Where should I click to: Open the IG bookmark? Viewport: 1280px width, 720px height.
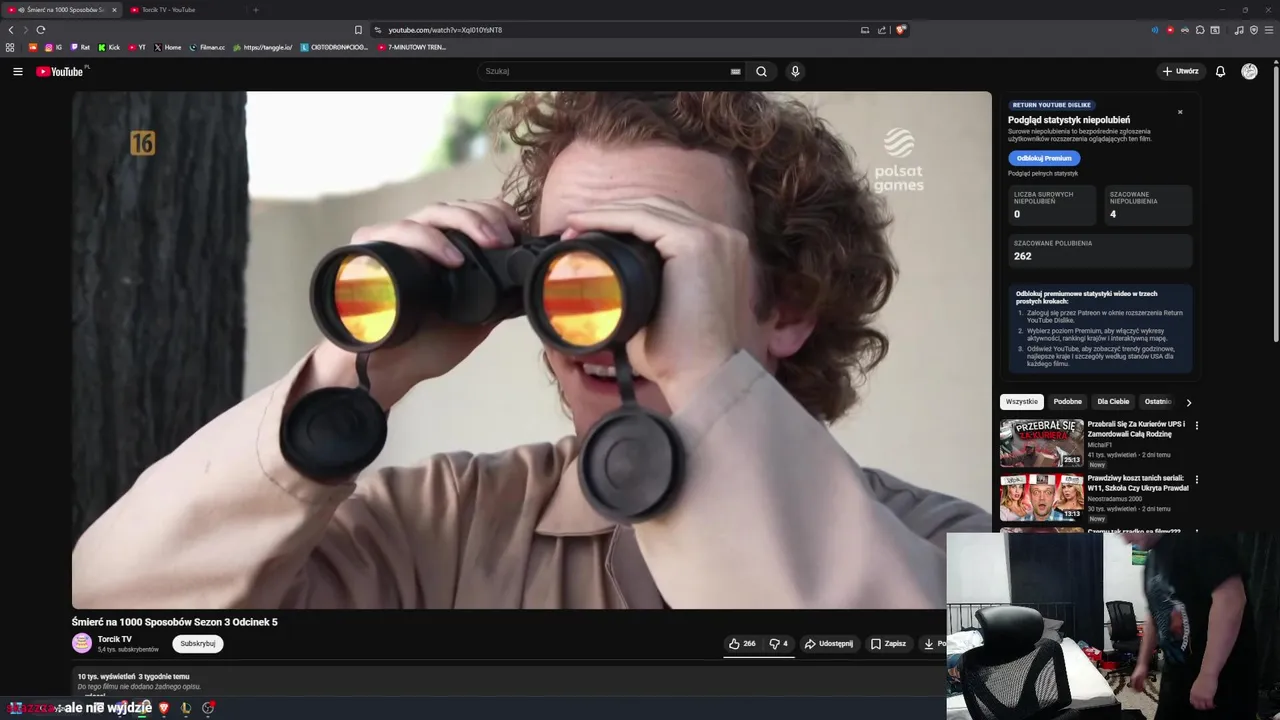tap(53, 47)
